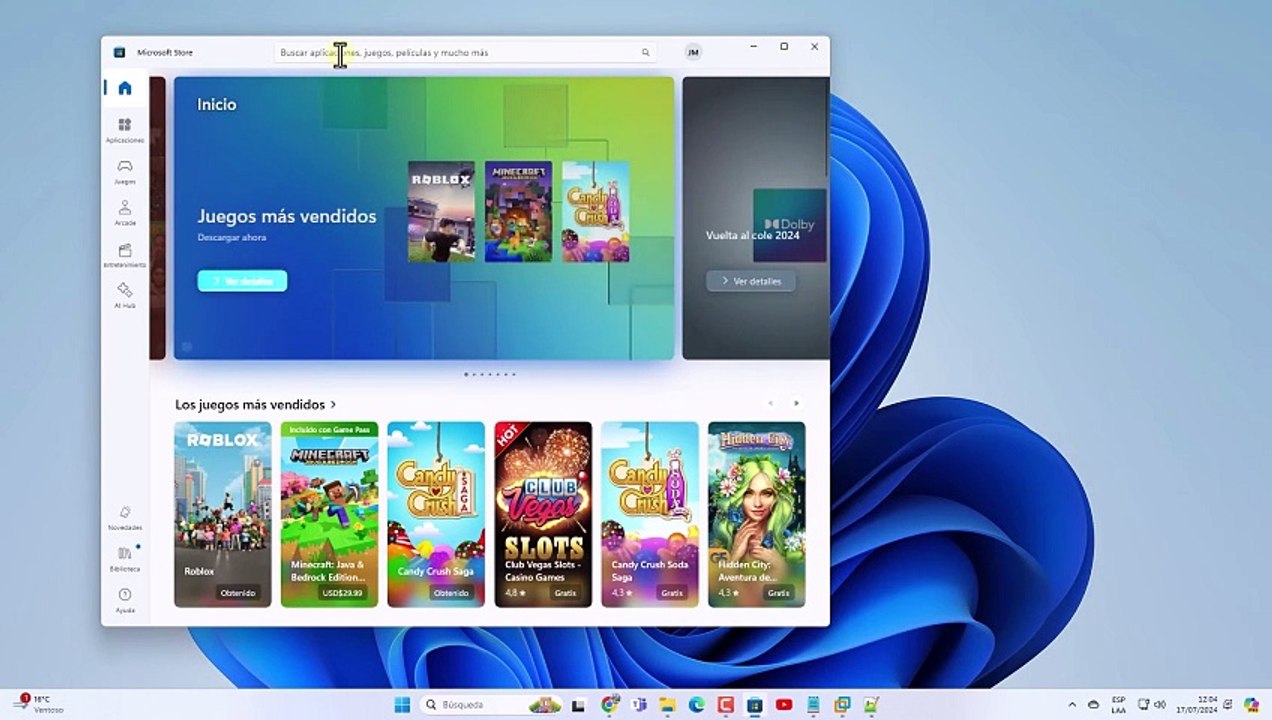
Task: Open Candy Crush thumbnail in the hero banner
Action: click(x=596, y=212)
